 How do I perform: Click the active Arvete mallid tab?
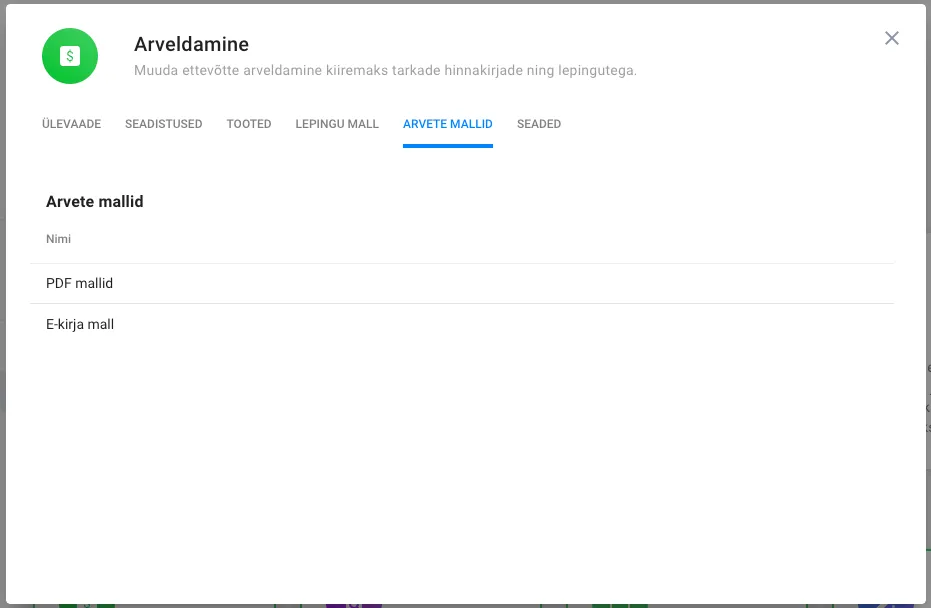[447, 124]
